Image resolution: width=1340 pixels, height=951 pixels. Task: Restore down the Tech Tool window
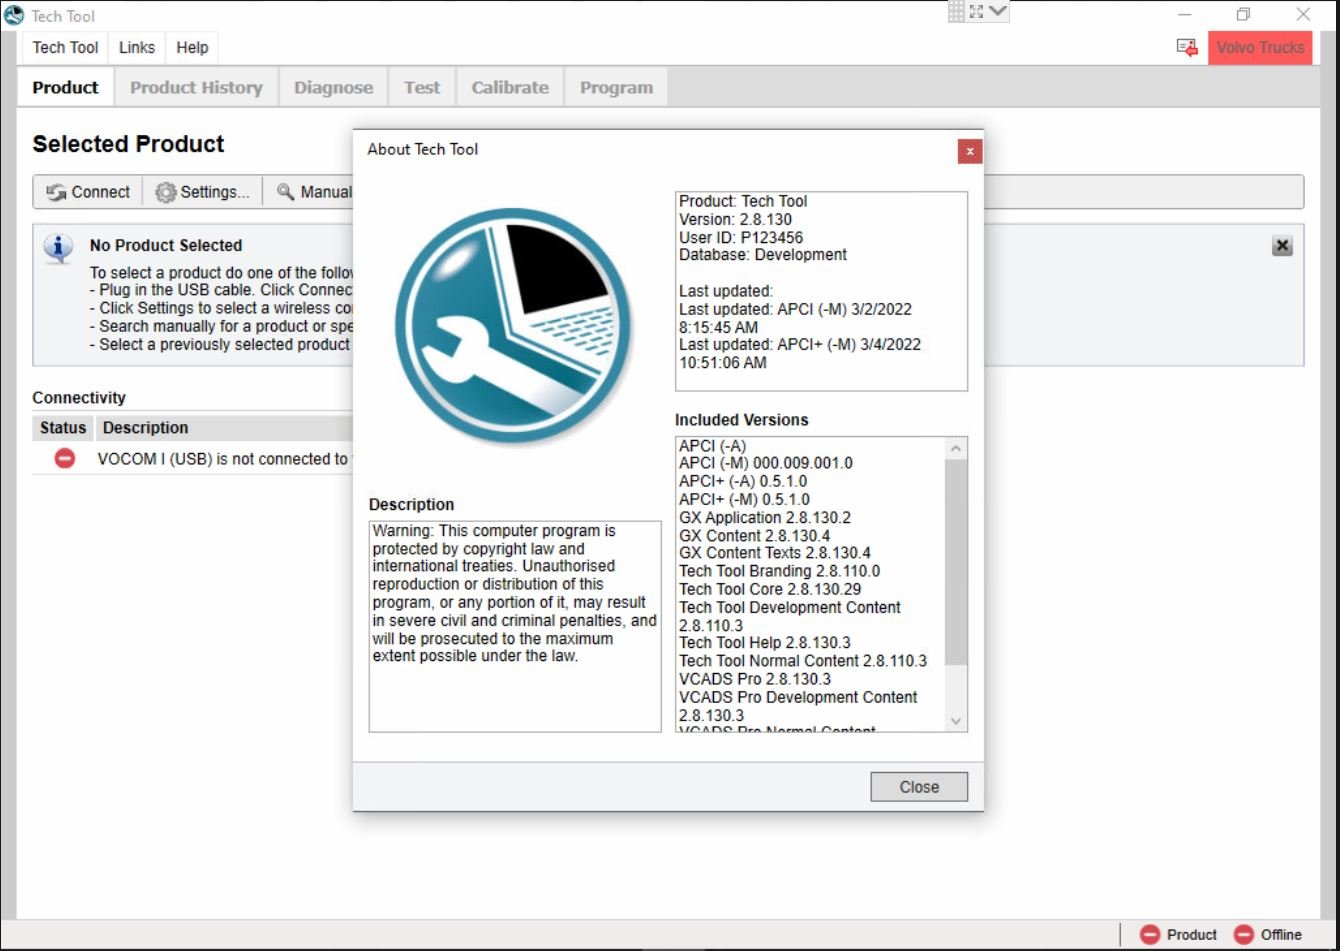point(1243,15)
